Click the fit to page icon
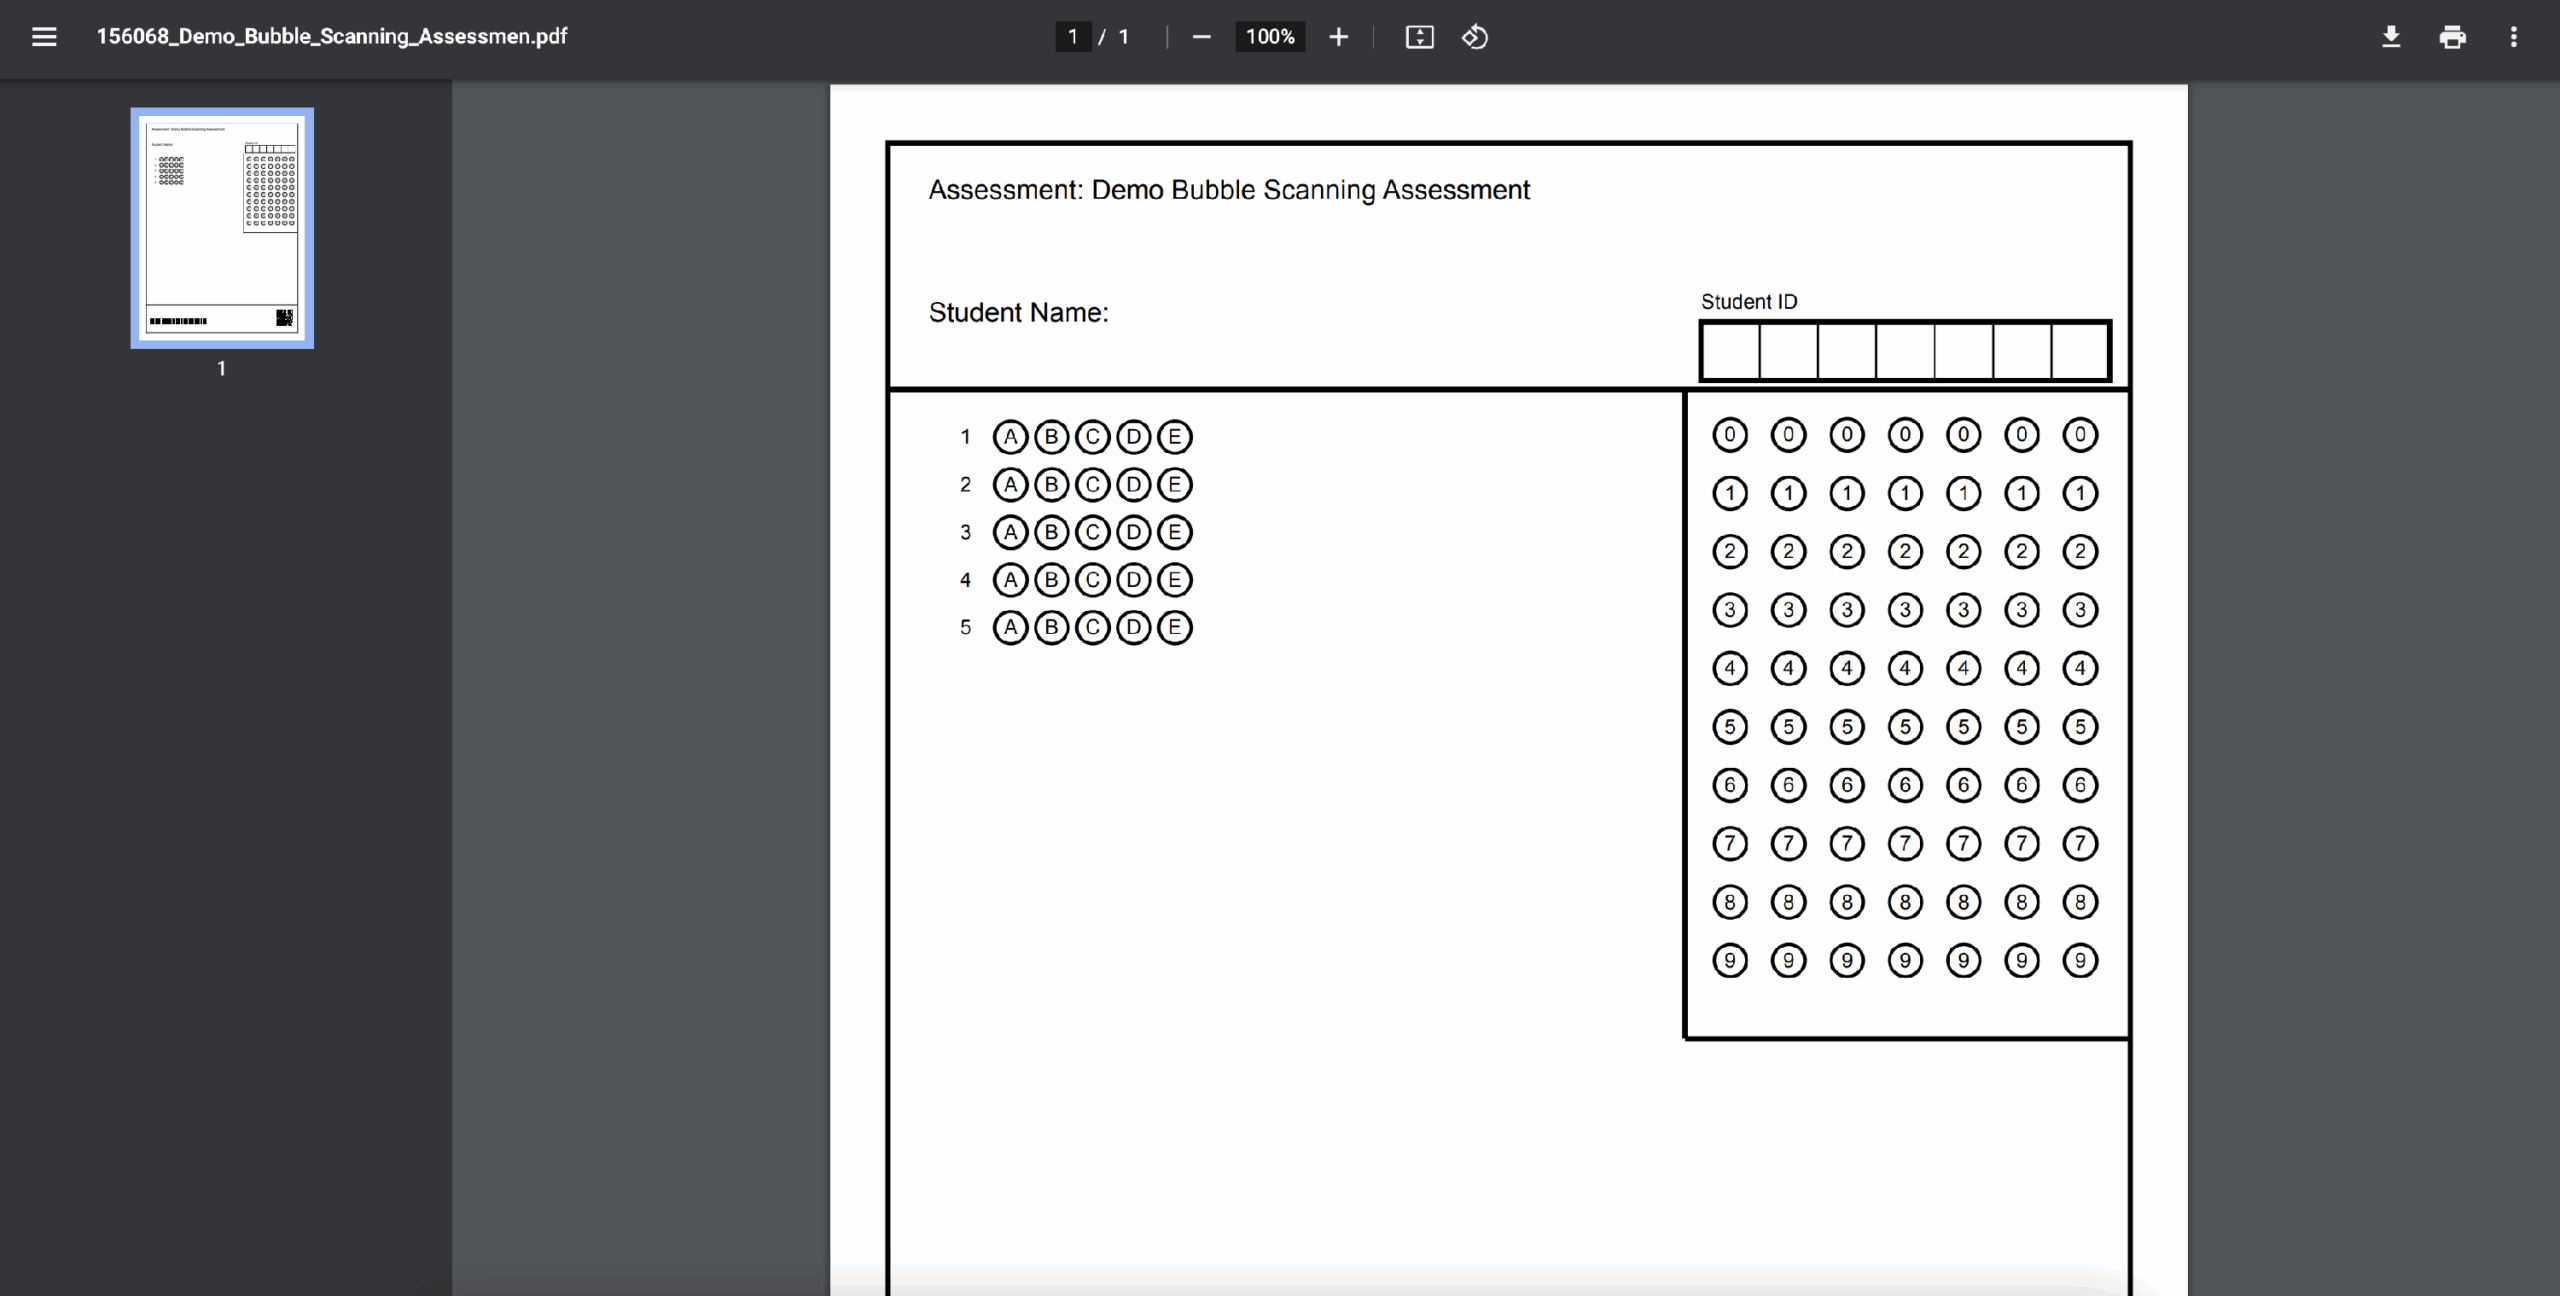The image size is (2560, 1296). tap(1419, 37)
